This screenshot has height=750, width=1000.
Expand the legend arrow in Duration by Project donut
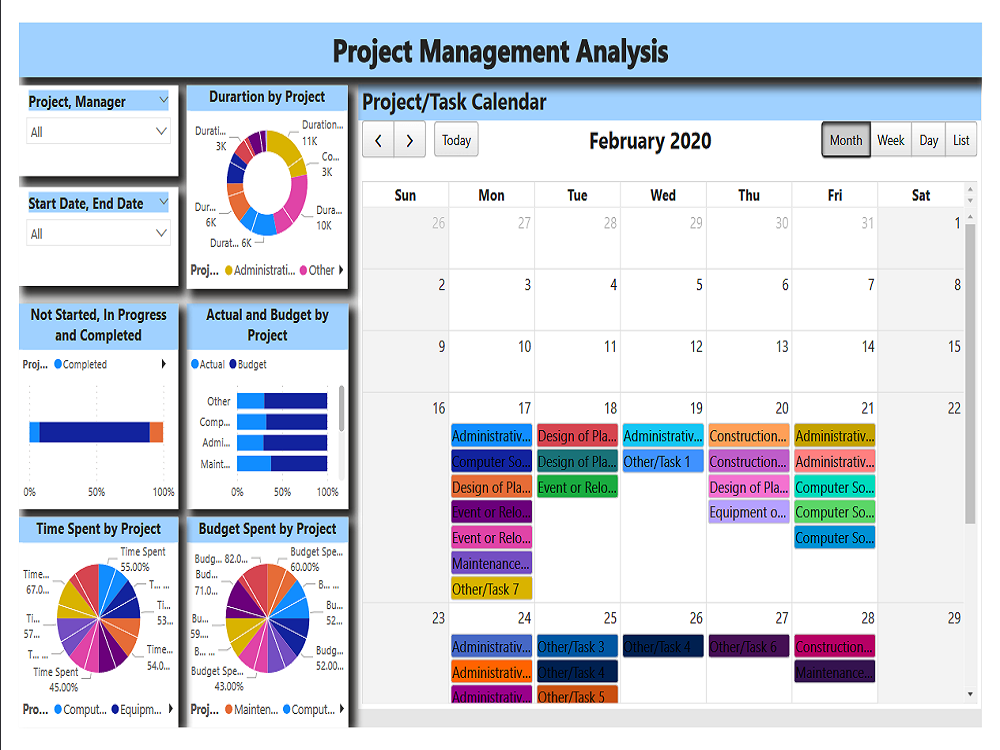coord(341,269)
